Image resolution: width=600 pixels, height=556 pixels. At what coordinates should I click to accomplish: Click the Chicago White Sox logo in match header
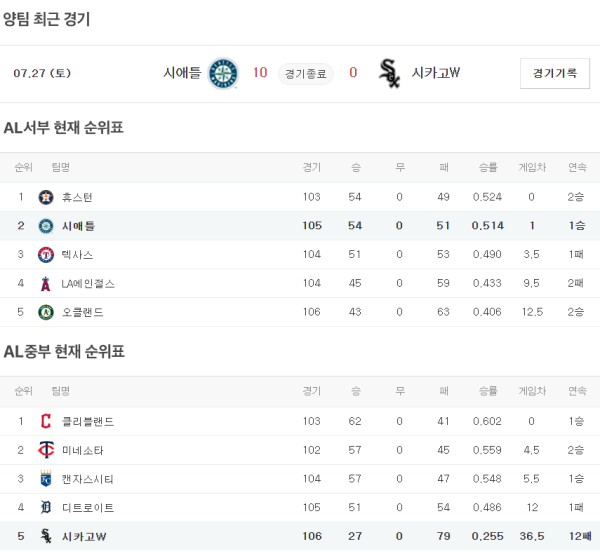click(x=389, y=73)
